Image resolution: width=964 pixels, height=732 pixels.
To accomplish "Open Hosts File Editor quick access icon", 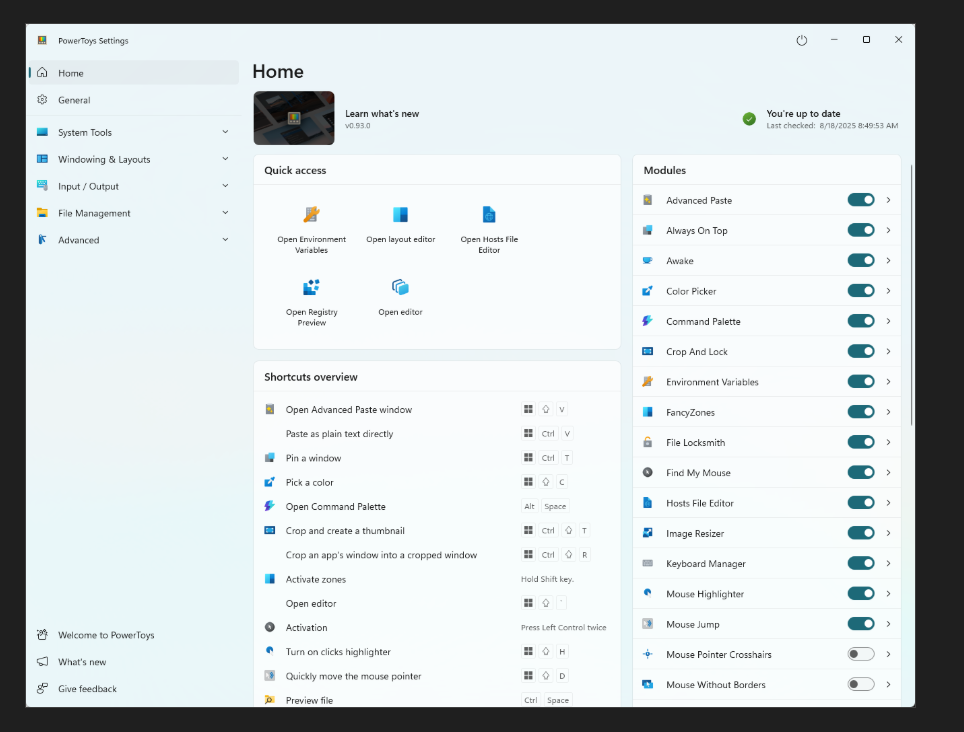I will point(489,214).
